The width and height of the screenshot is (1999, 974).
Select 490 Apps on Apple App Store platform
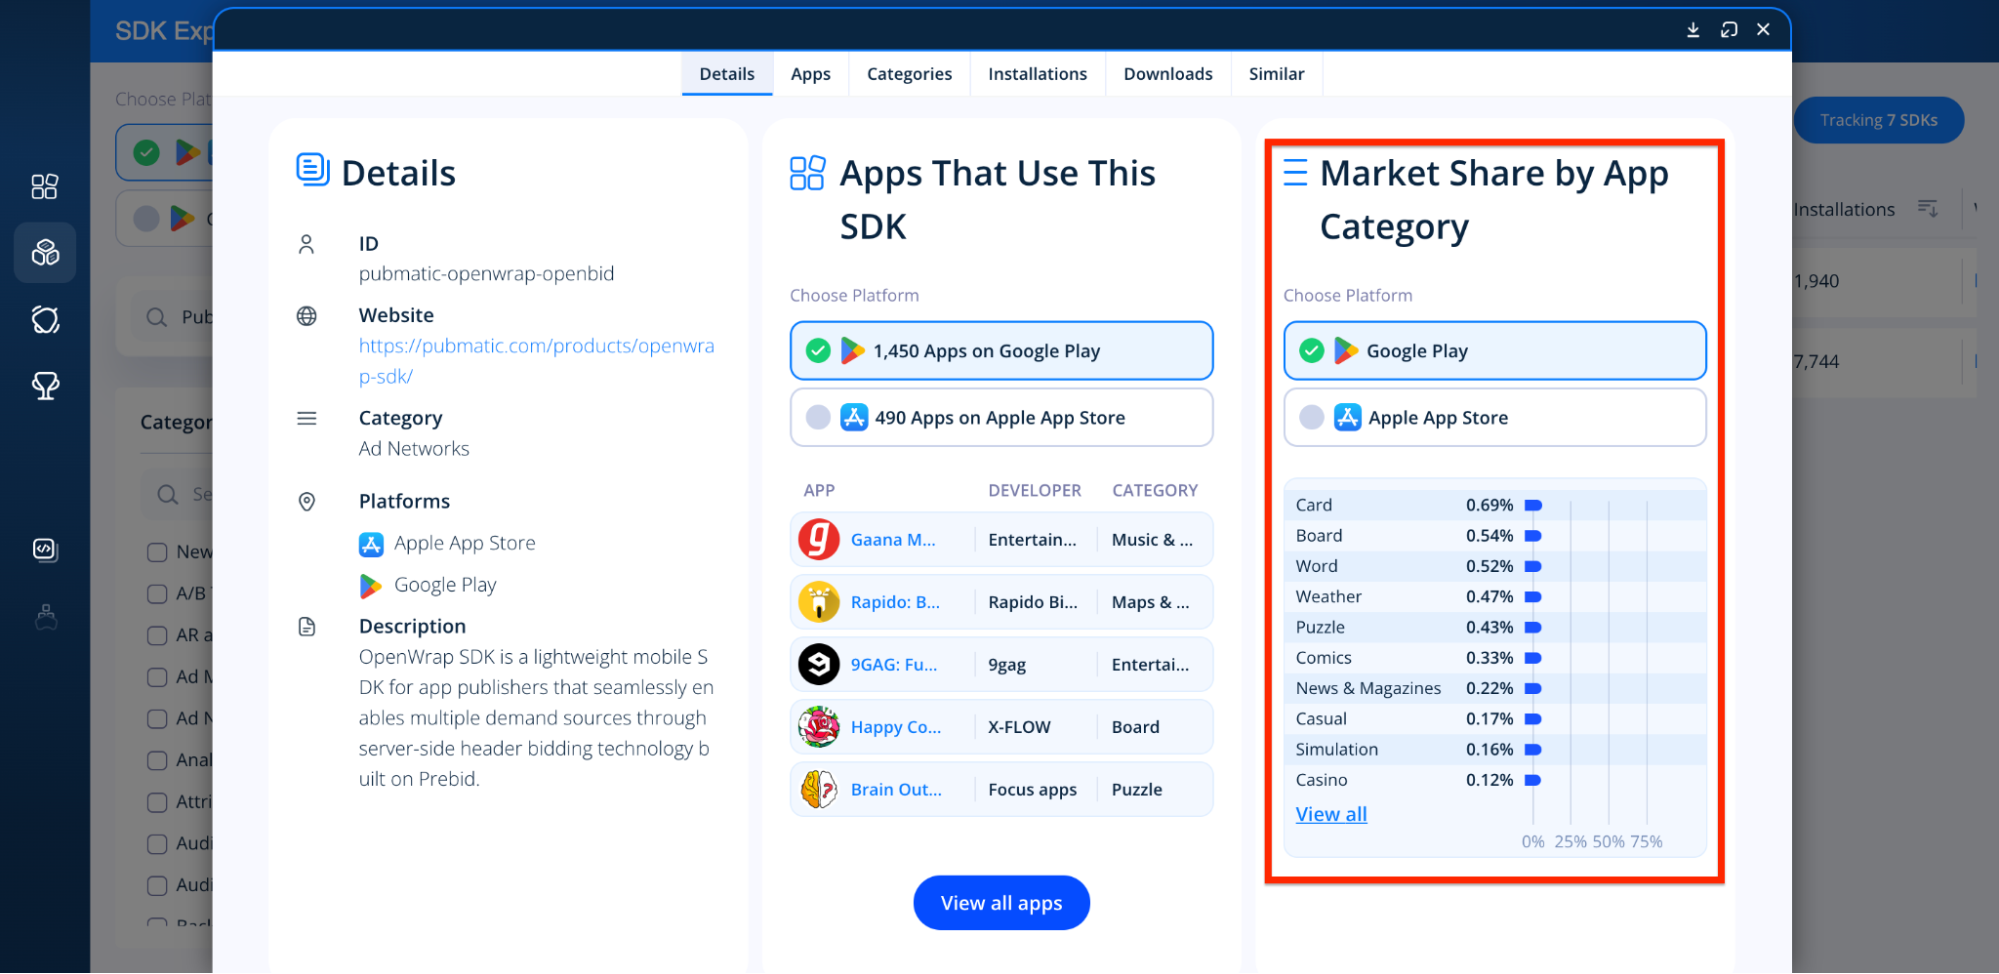click(1001, 417)
